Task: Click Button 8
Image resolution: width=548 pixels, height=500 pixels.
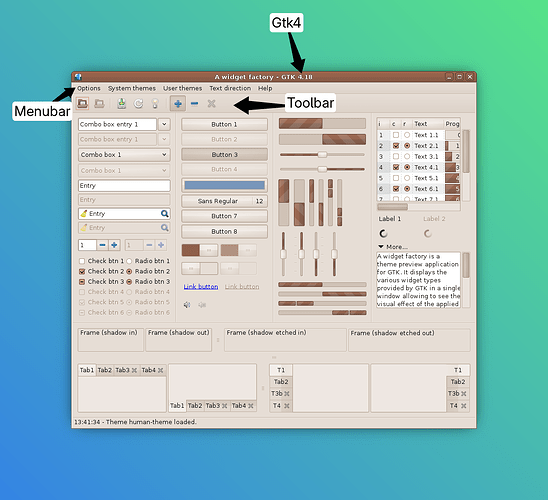Action: (x=224, y=231)
